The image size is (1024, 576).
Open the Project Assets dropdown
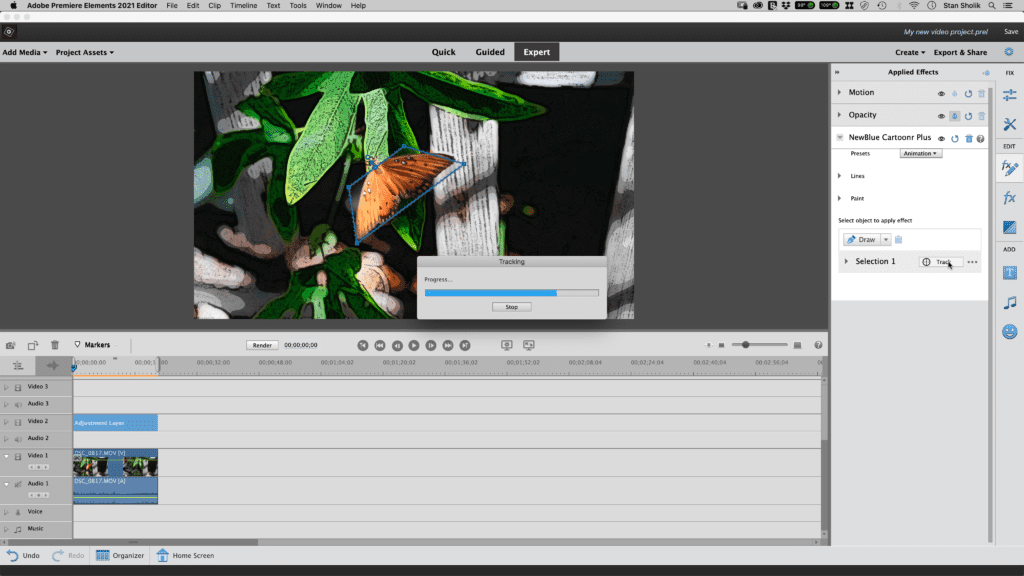point(85,52)
